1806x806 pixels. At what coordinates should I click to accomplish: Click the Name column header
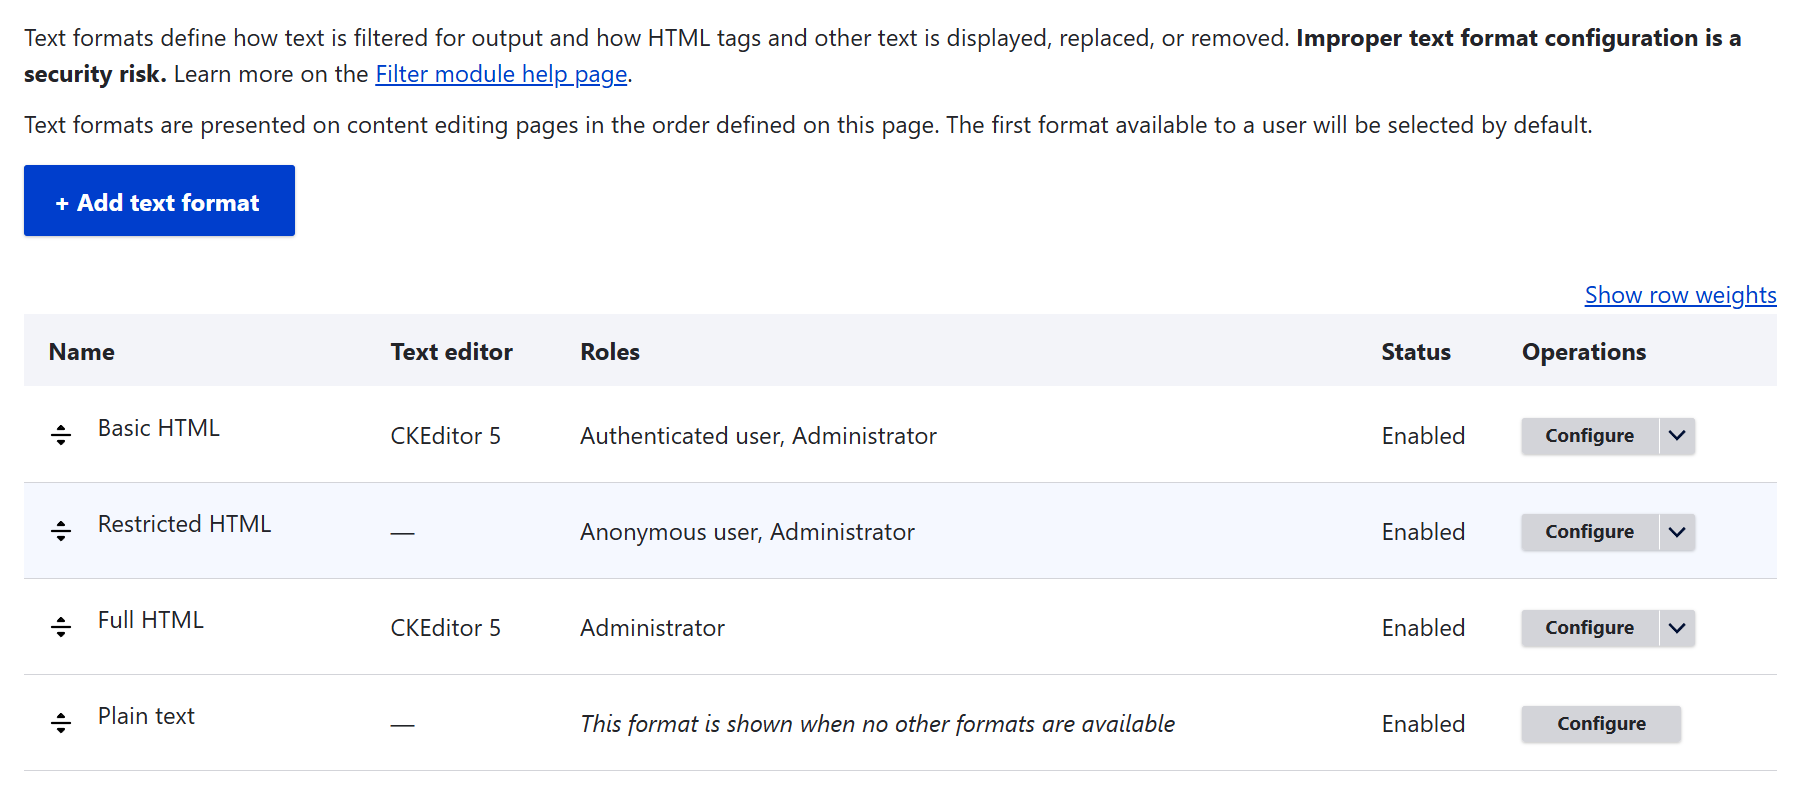(82, 352)
